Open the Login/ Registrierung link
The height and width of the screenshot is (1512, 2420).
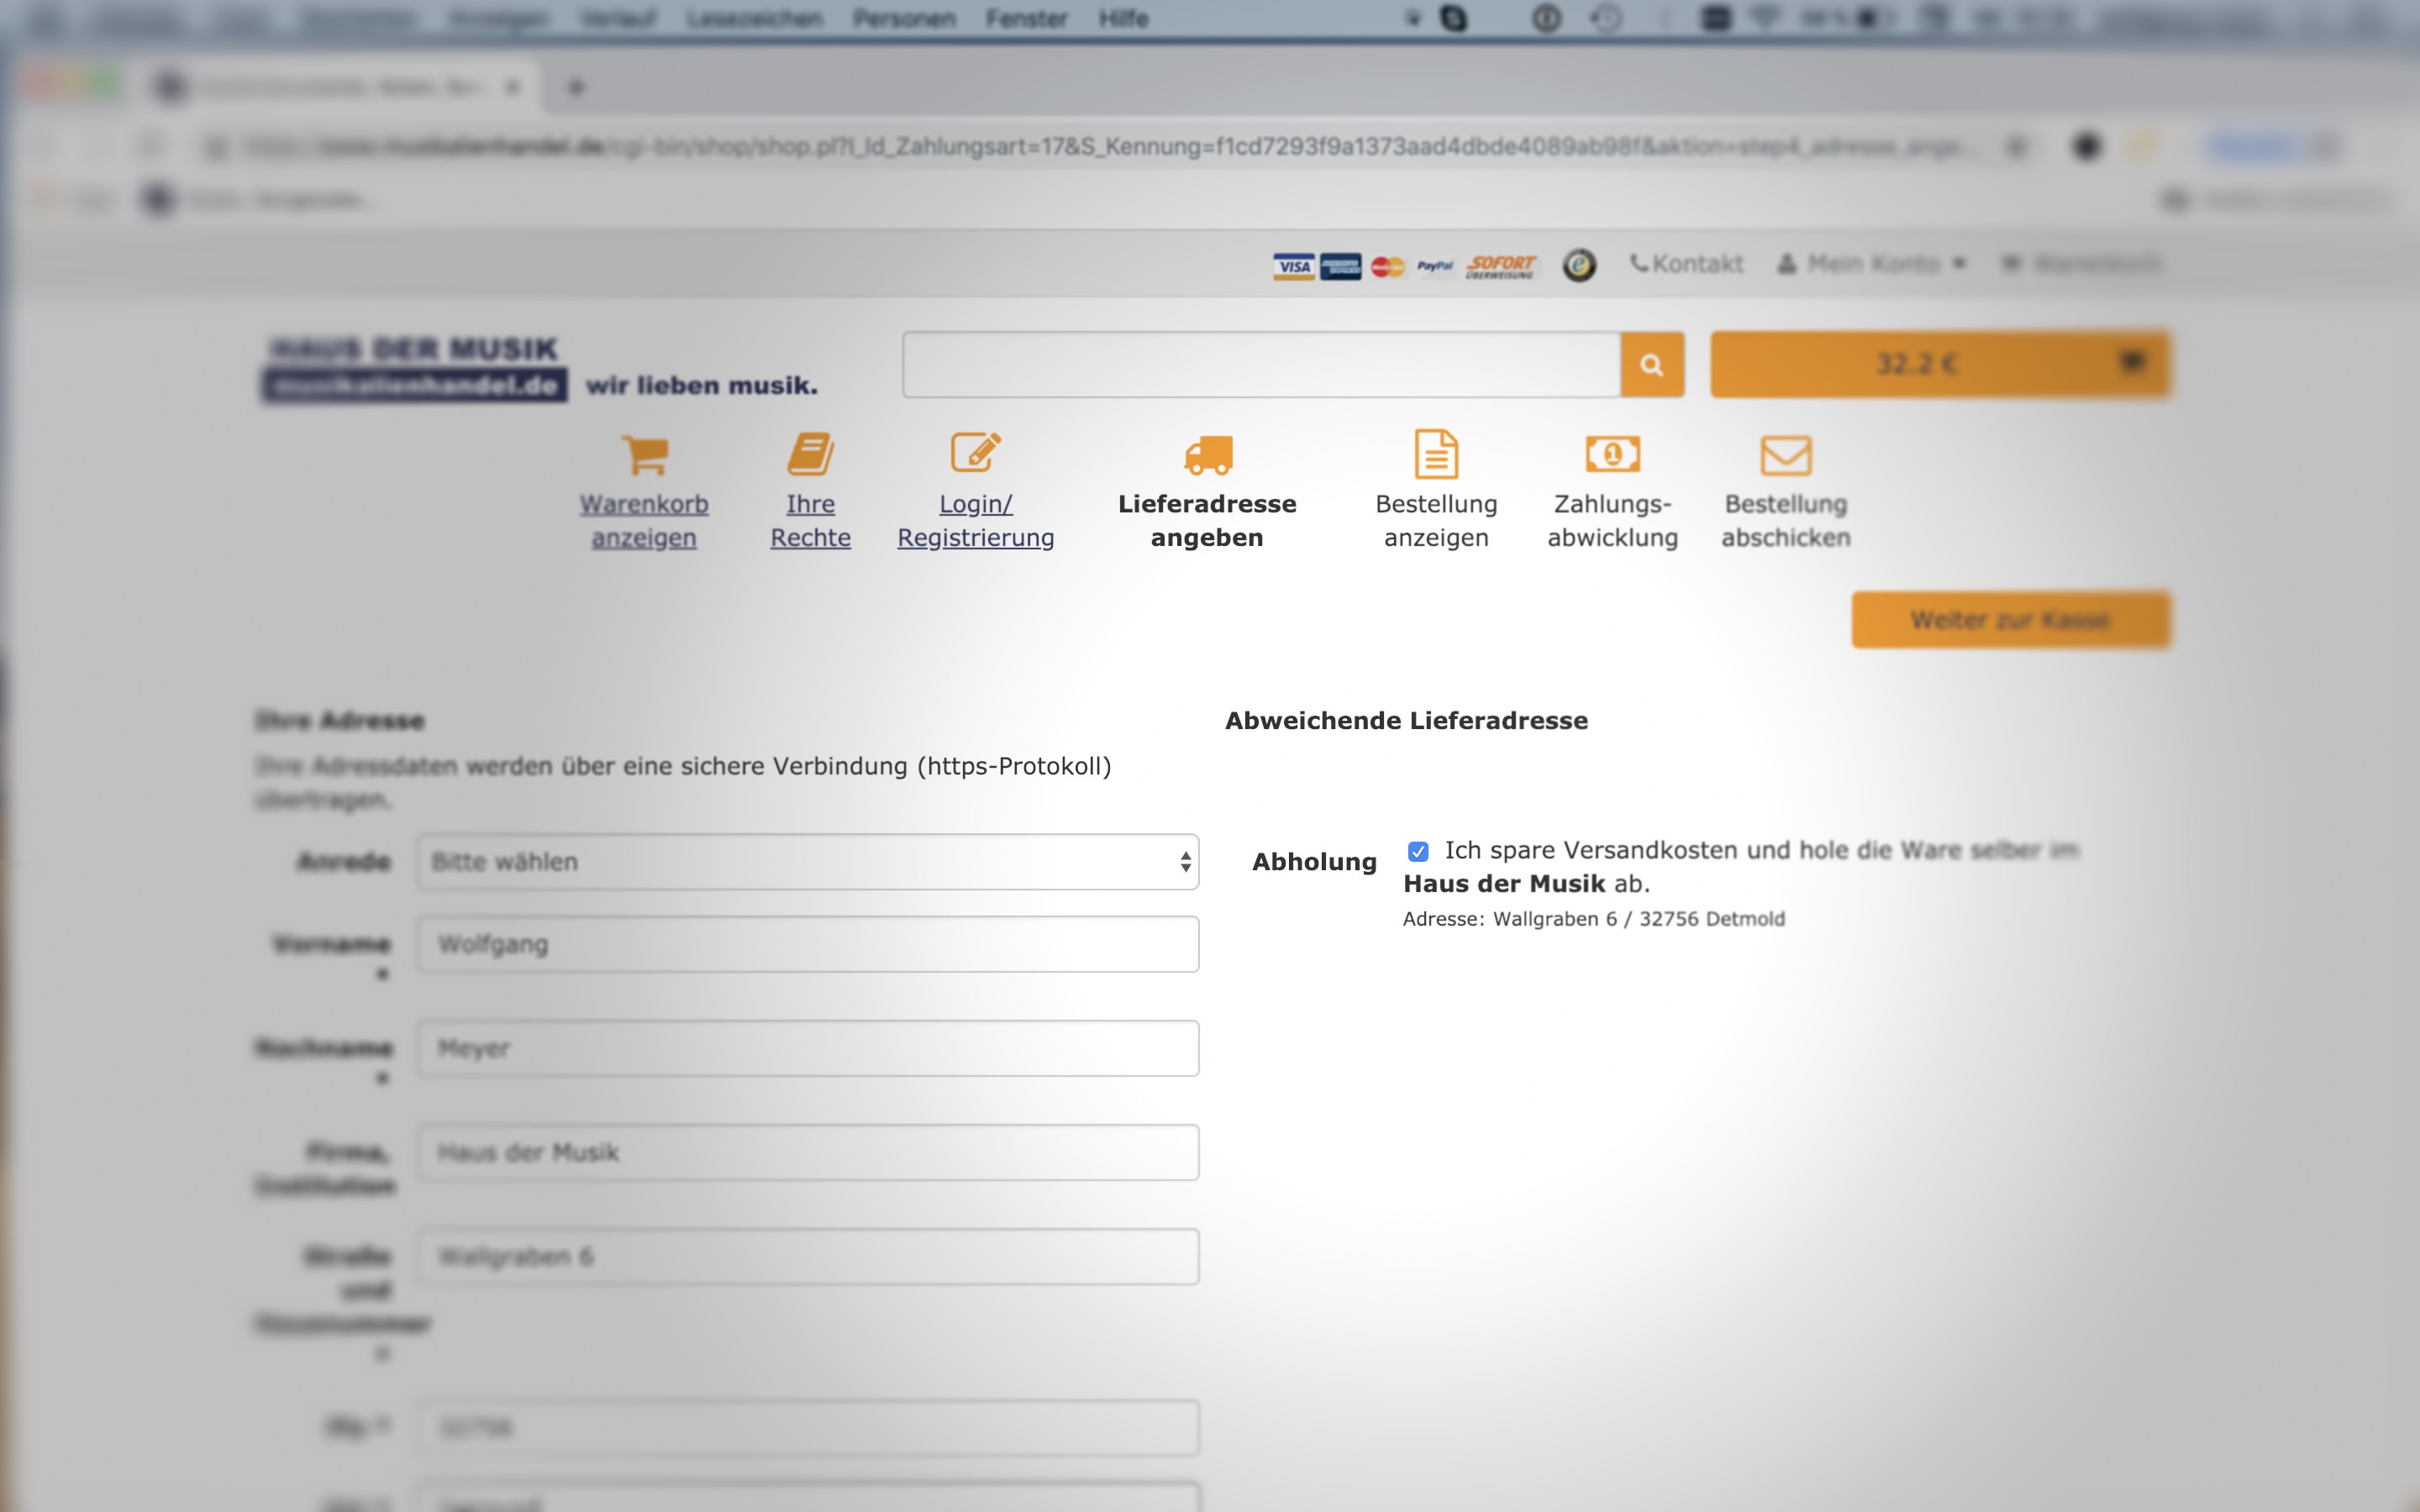click(975, 520)
